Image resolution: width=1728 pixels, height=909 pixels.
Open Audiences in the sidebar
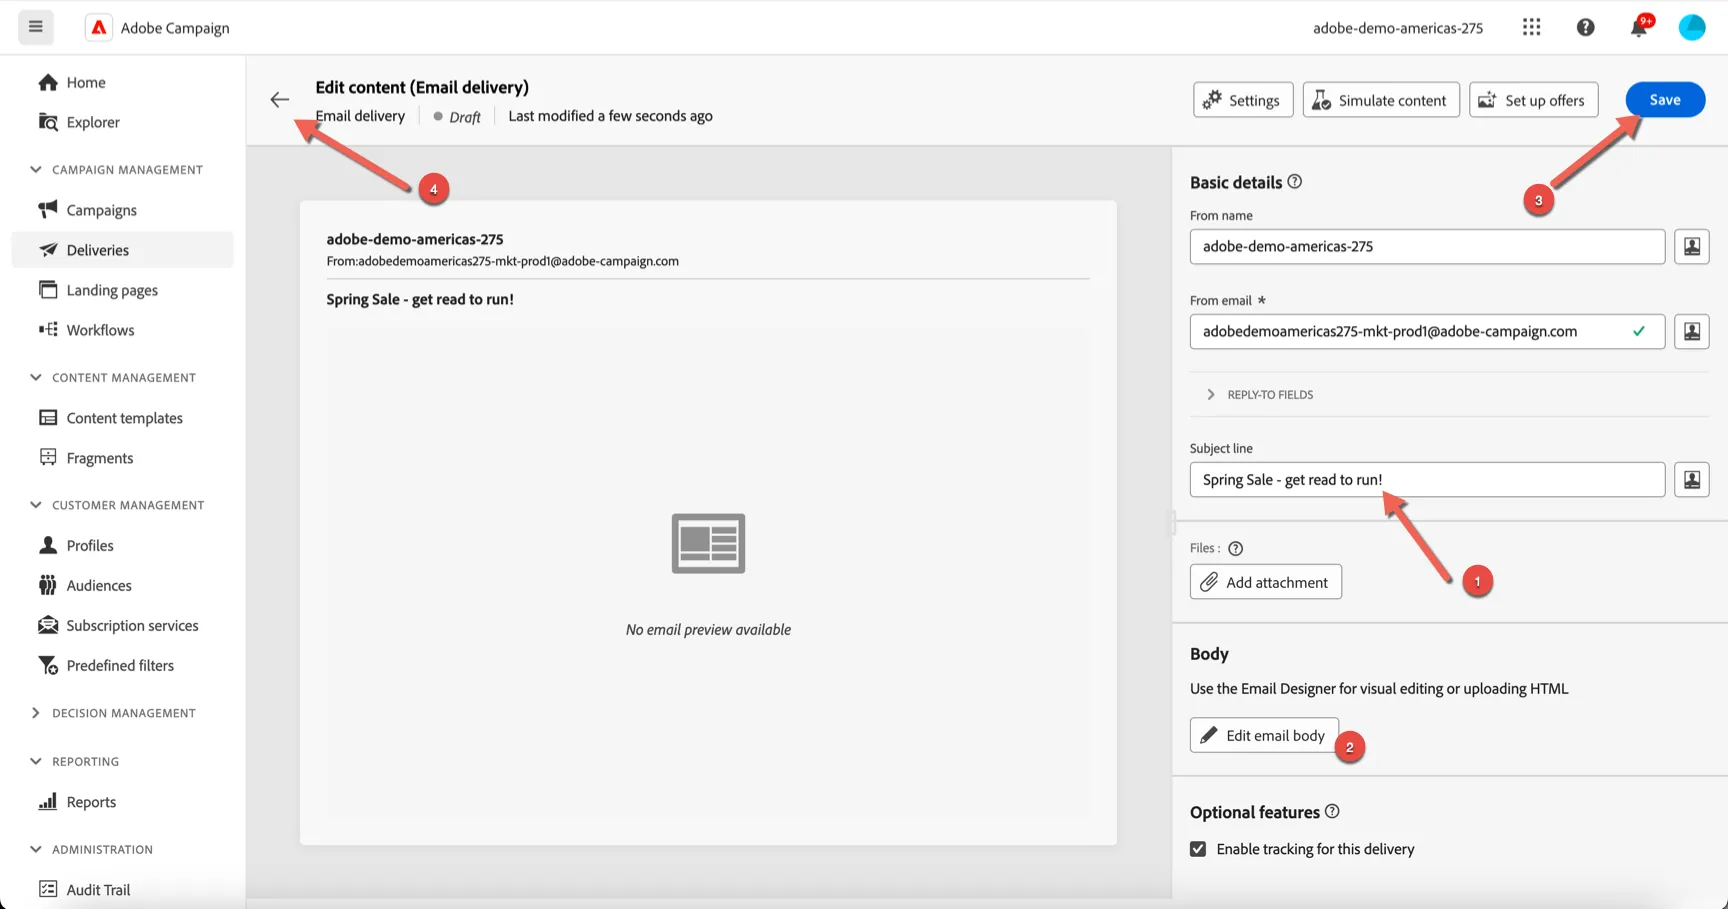click(x=122, y=585)
